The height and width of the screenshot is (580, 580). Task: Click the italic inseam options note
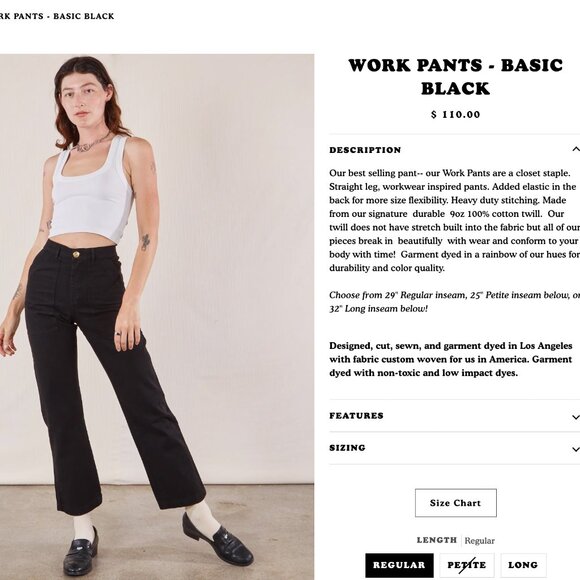[455, 302]
